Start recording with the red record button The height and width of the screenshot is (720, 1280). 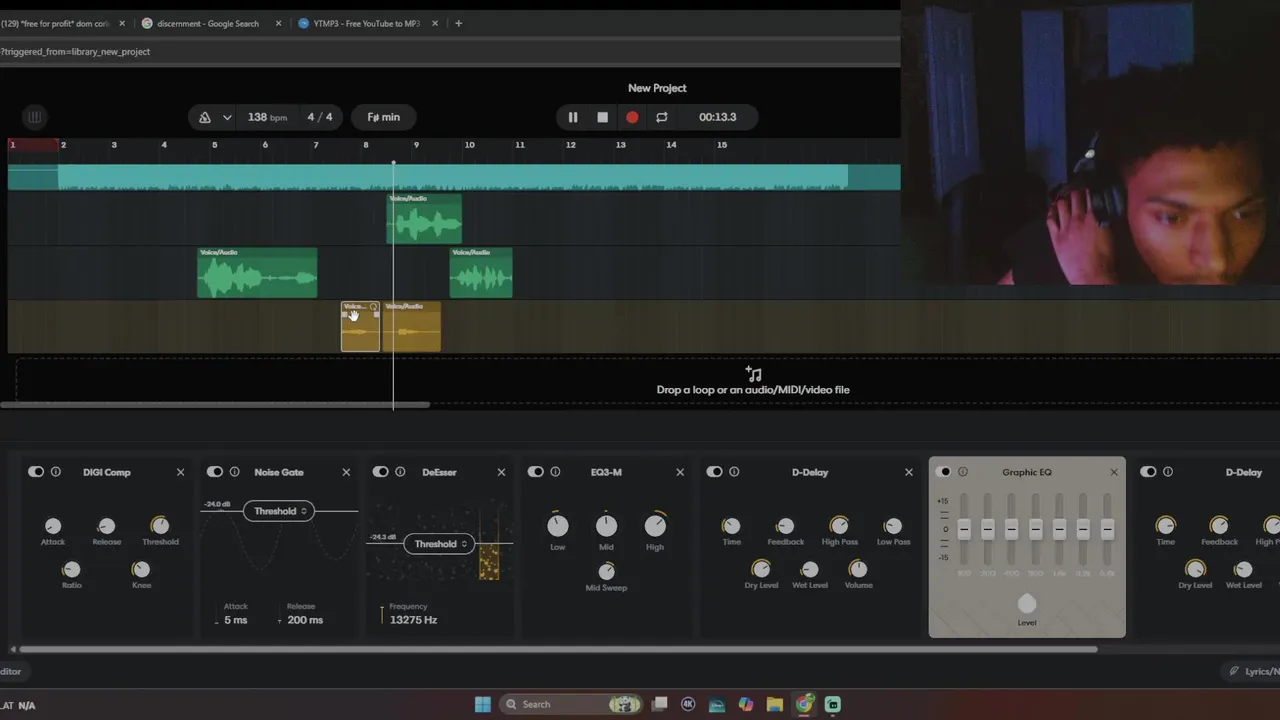[x=632, y=117]
